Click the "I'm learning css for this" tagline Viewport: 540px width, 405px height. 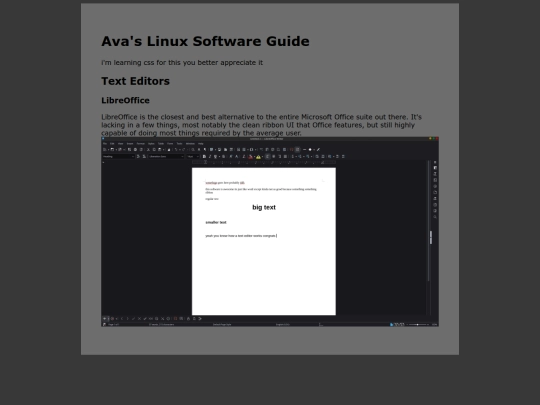182,63
